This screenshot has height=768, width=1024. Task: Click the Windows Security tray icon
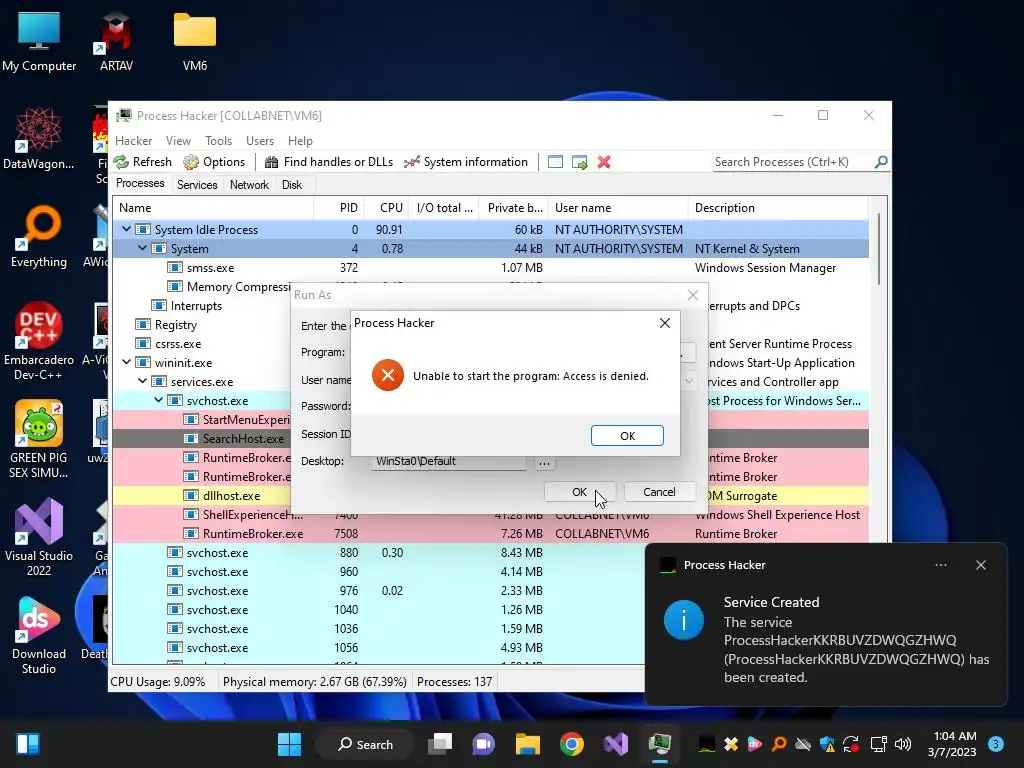point(827,744)
